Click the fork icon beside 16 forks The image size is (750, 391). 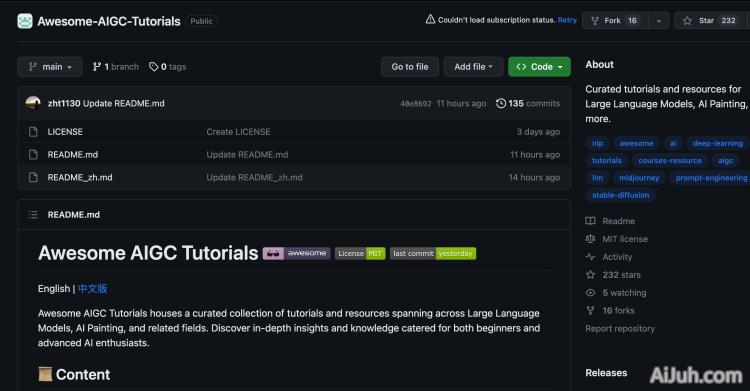click(x=591, y=310)
